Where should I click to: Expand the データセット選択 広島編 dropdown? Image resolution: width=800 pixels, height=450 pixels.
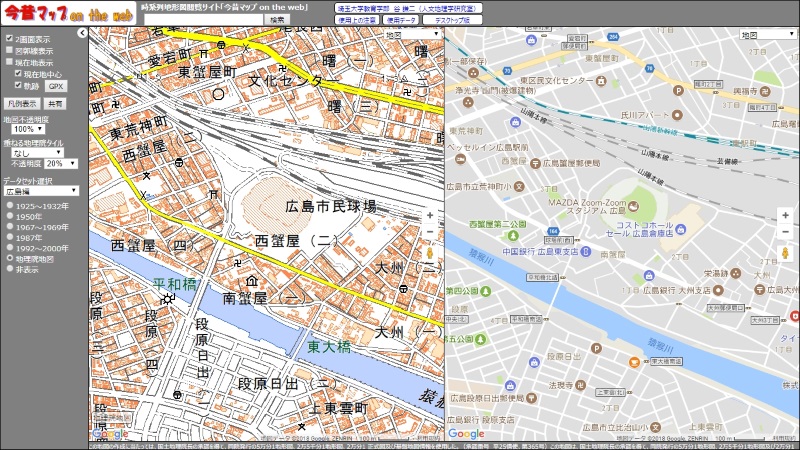pos(42,190)
